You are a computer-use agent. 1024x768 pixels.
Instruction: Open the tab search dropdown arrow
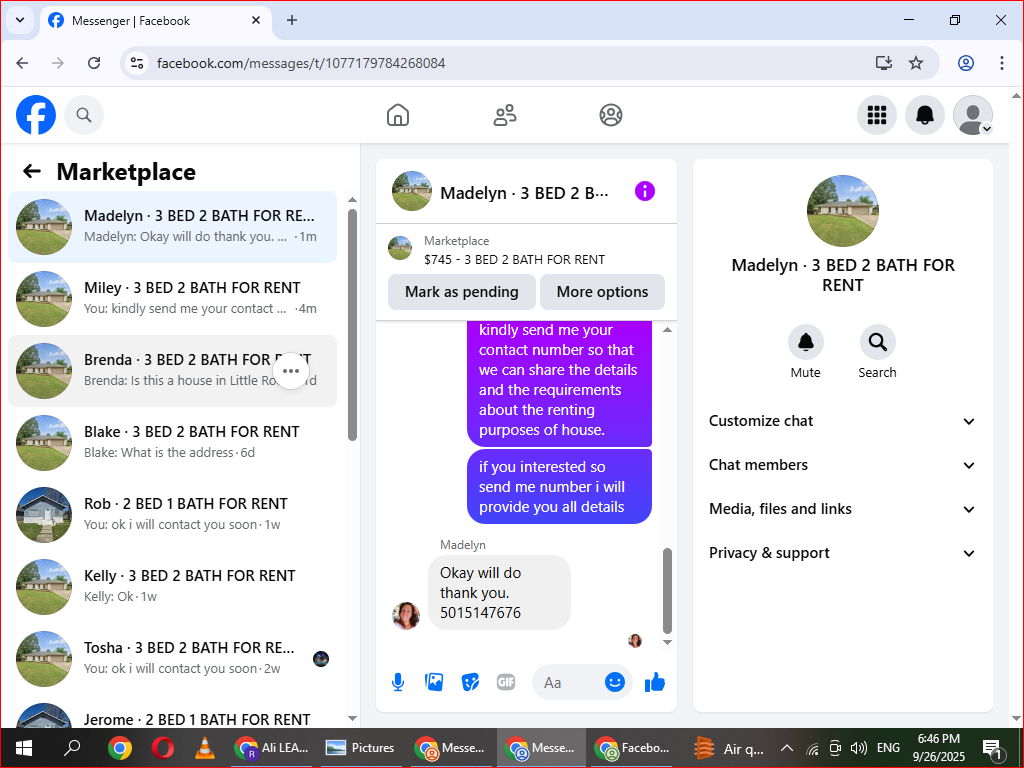coord(20,20)
